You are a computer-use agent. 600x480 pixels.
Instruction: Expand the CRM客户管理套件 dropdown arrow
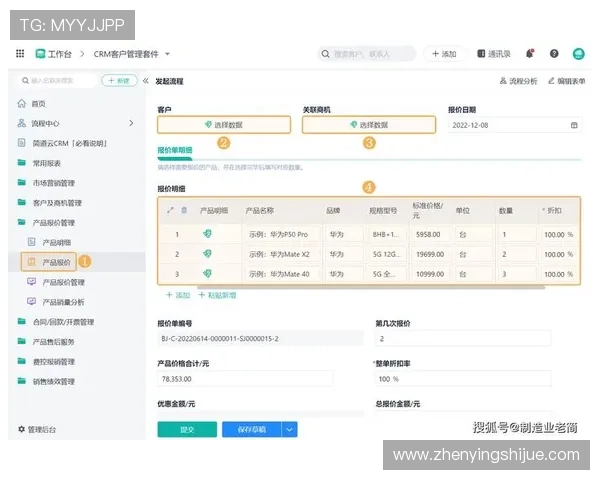click(167, 54)
